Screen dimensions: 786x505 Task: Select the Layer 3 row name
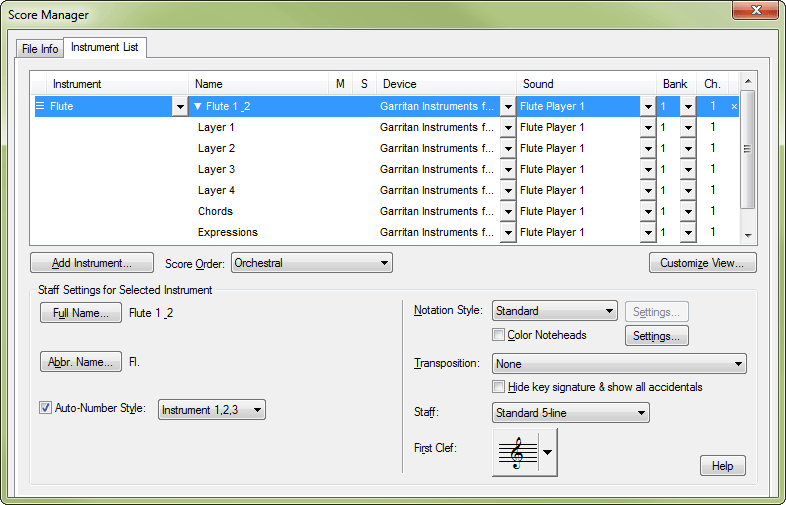(x=217, y=169)
